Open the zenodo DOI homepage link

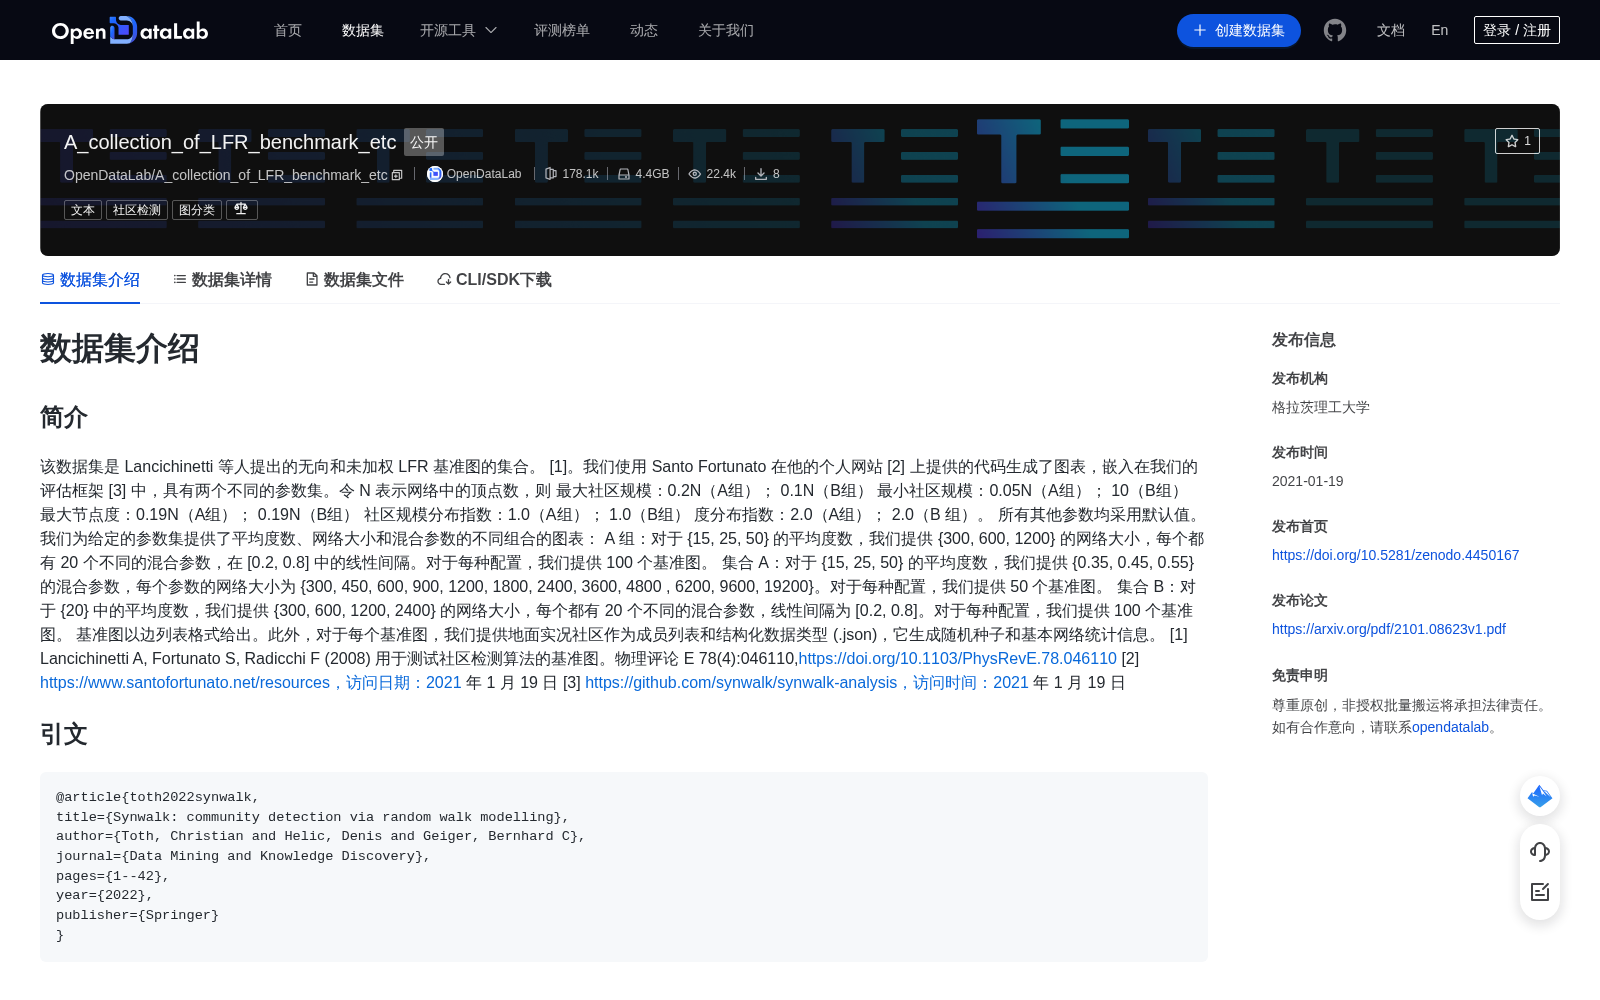tap(1395, 555)
